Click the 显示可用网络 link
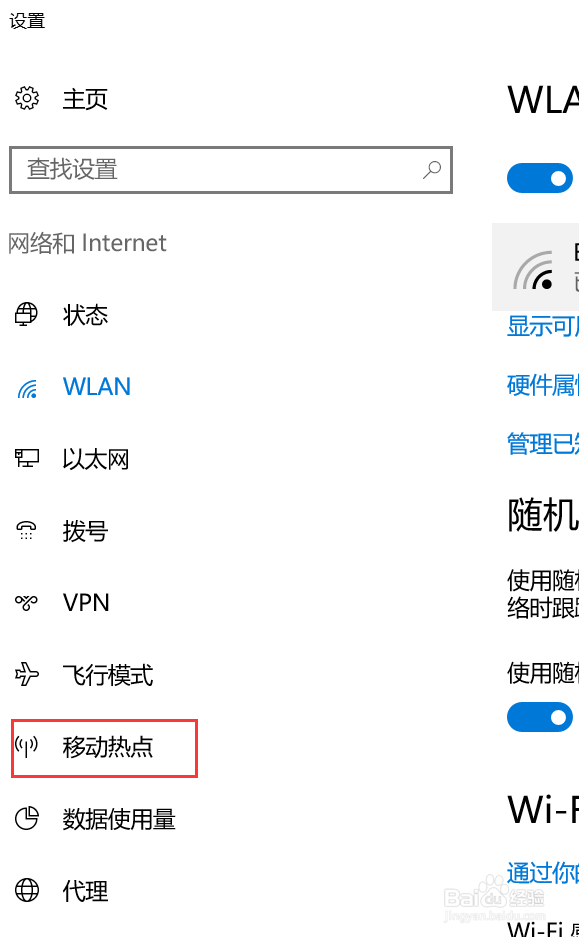 543,327
